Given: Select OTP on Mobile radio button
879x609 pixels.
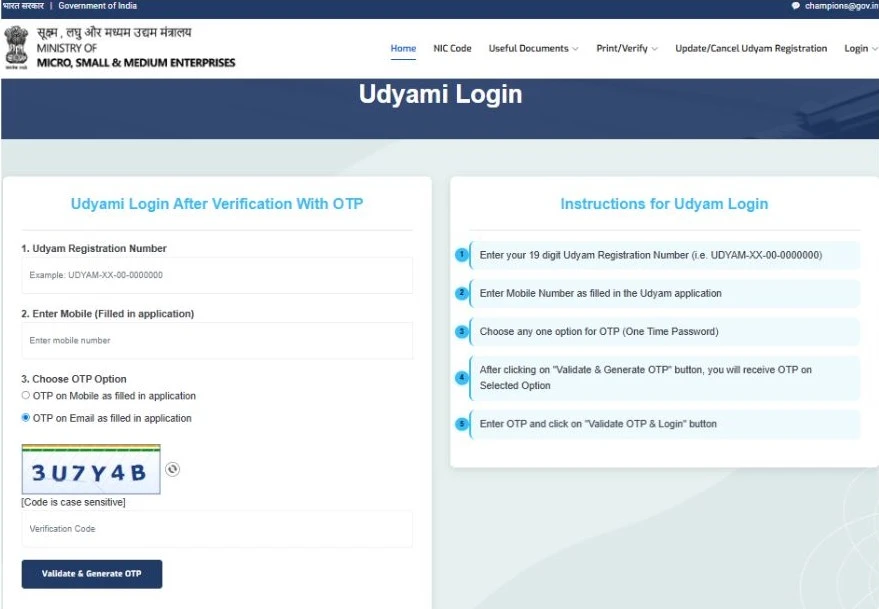Looking at the screenshot, I should 26,395.
